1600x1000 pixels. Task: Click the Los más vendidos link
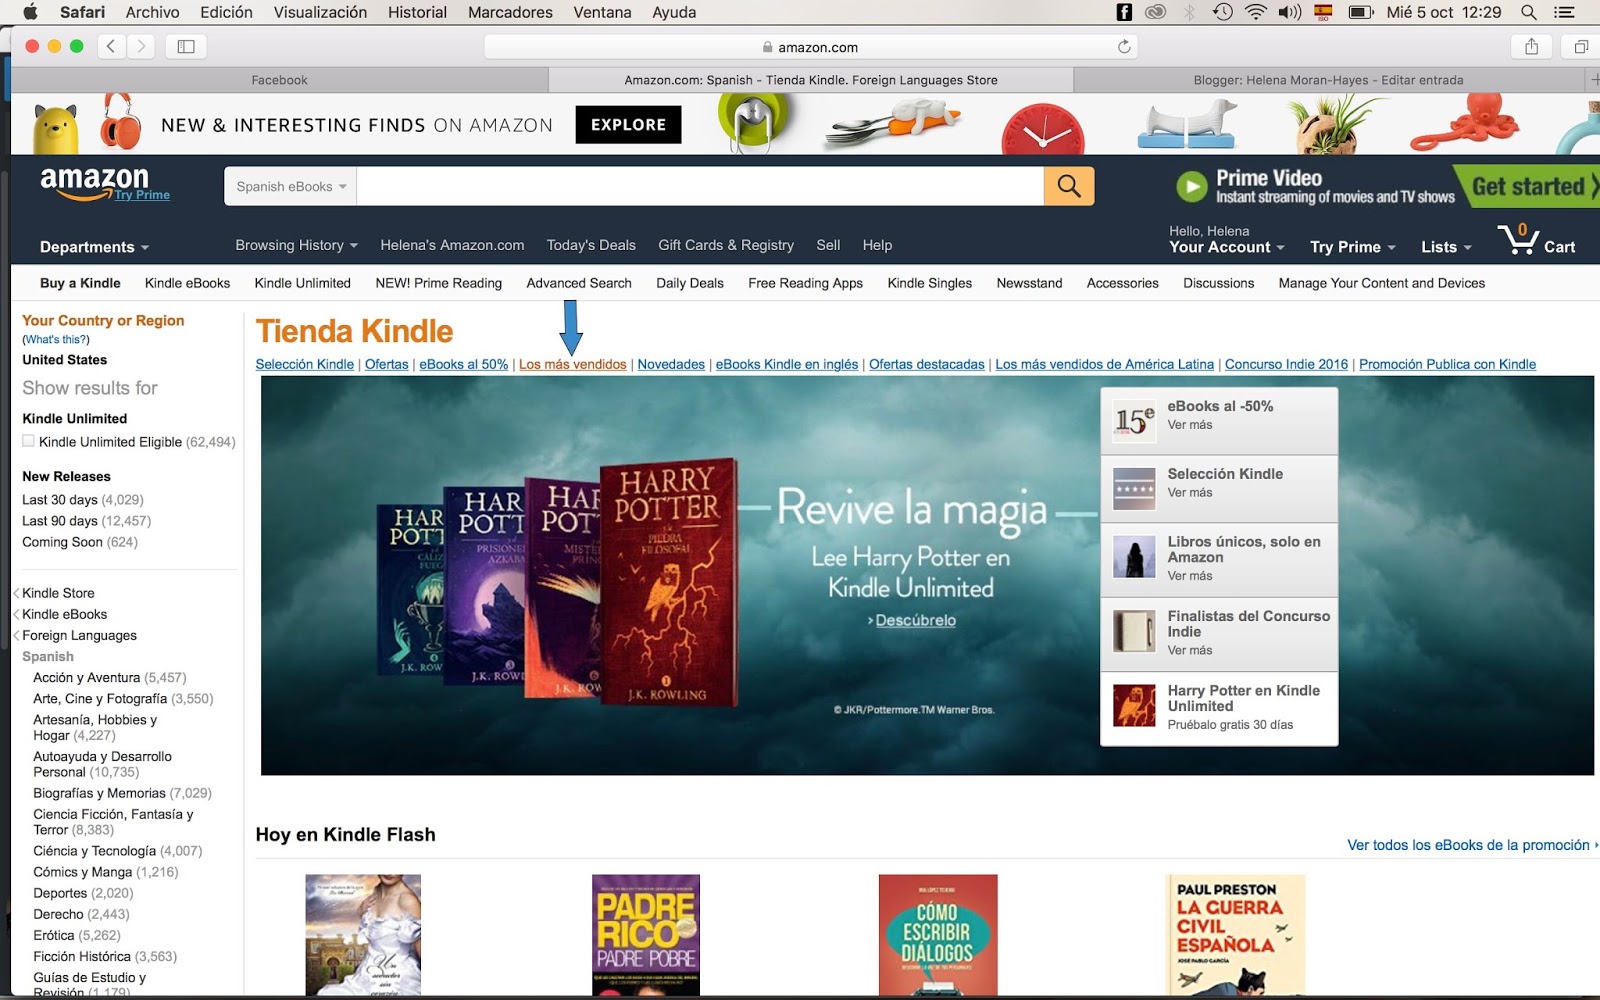point(573,364)
